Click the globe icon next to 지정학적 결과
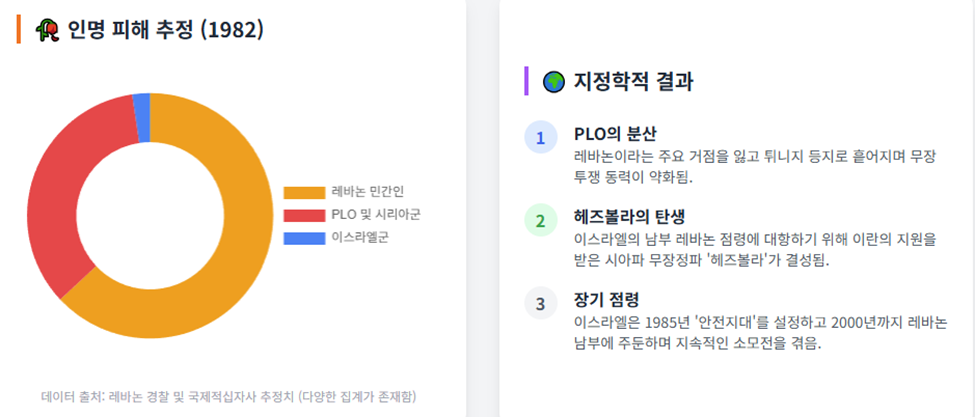 (x=553, y=81)
